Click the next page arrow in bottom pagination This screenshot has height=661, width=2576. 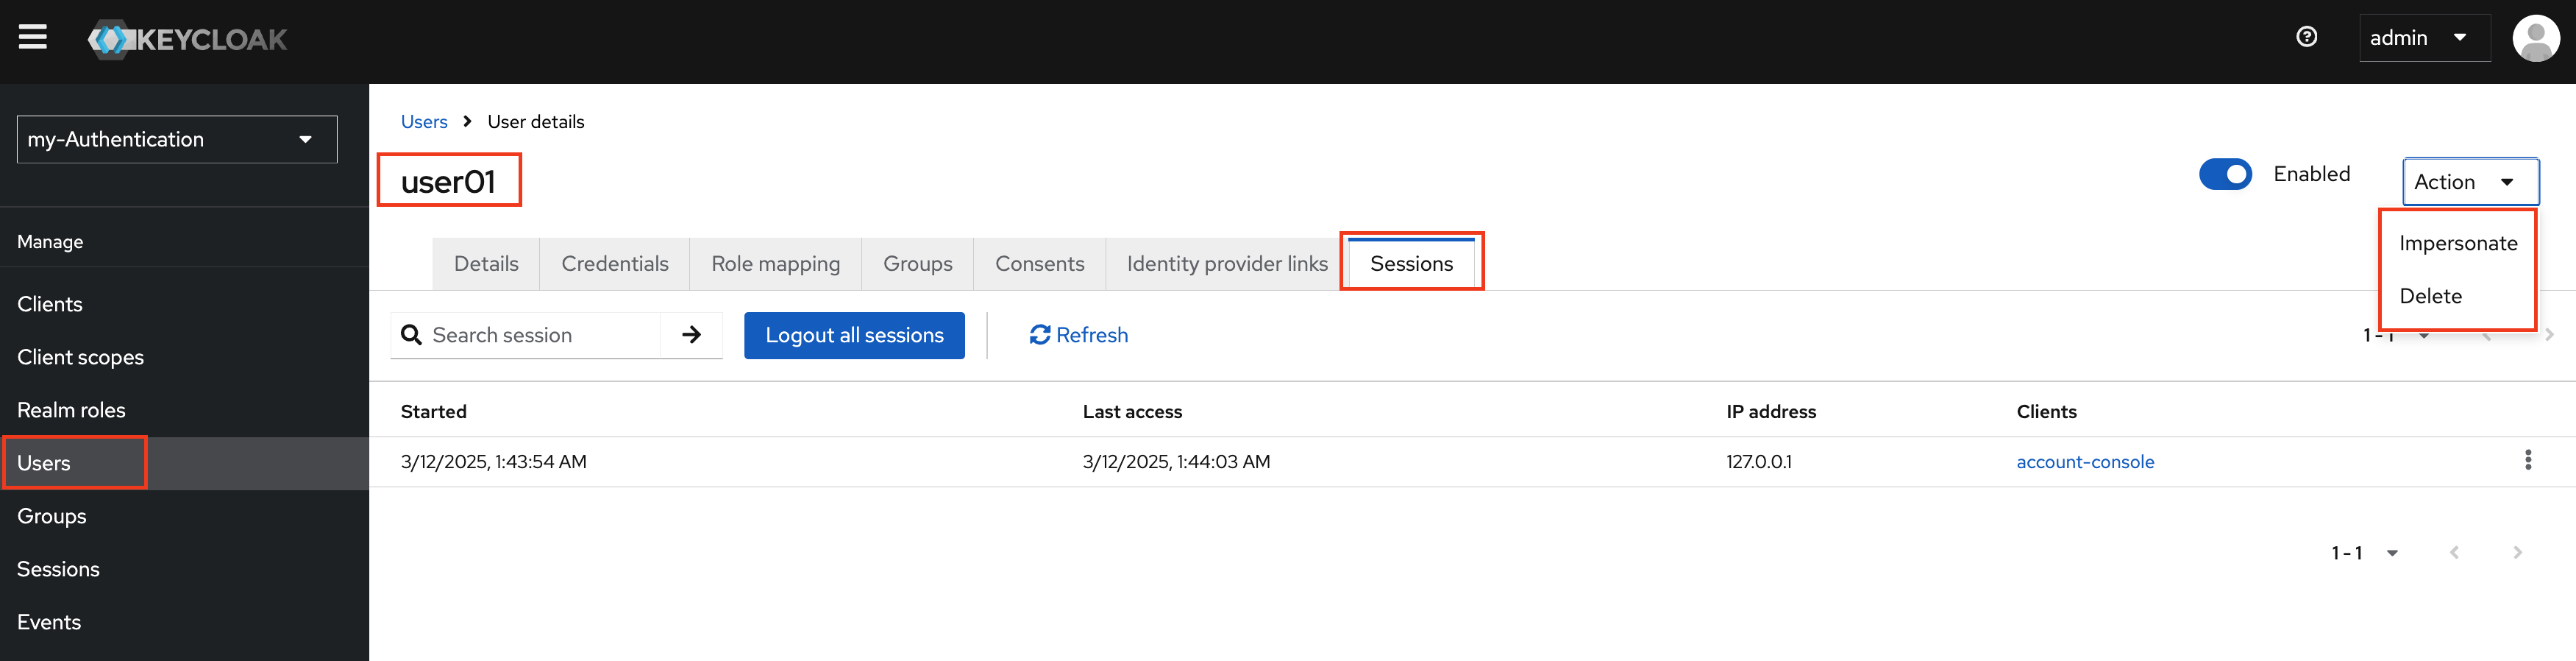(x=2517, y=552)
